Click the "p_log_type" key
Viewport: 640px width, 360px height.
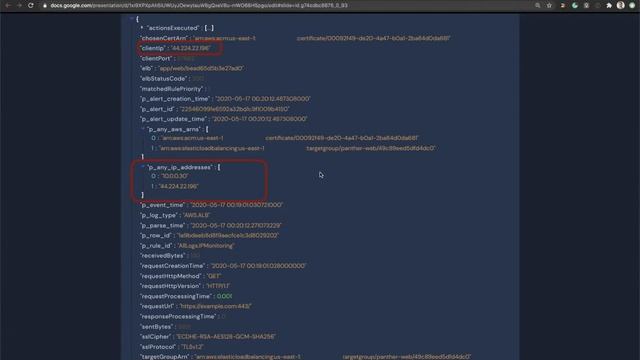[x=158, y=215]
